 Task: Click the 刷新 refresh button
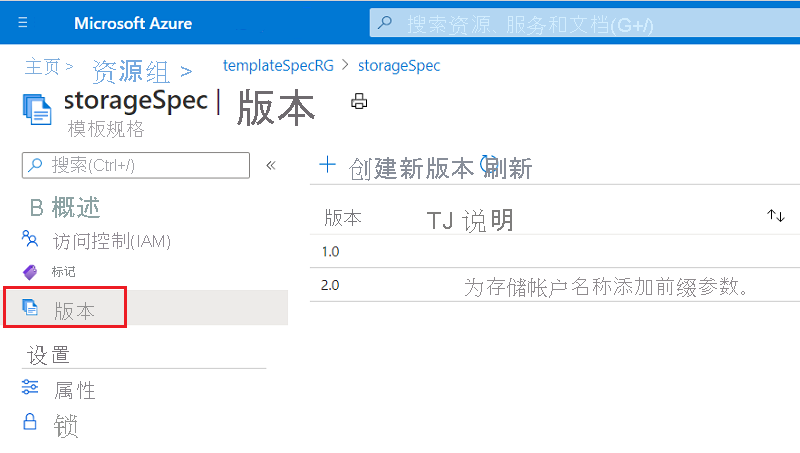tap(506, 168)
